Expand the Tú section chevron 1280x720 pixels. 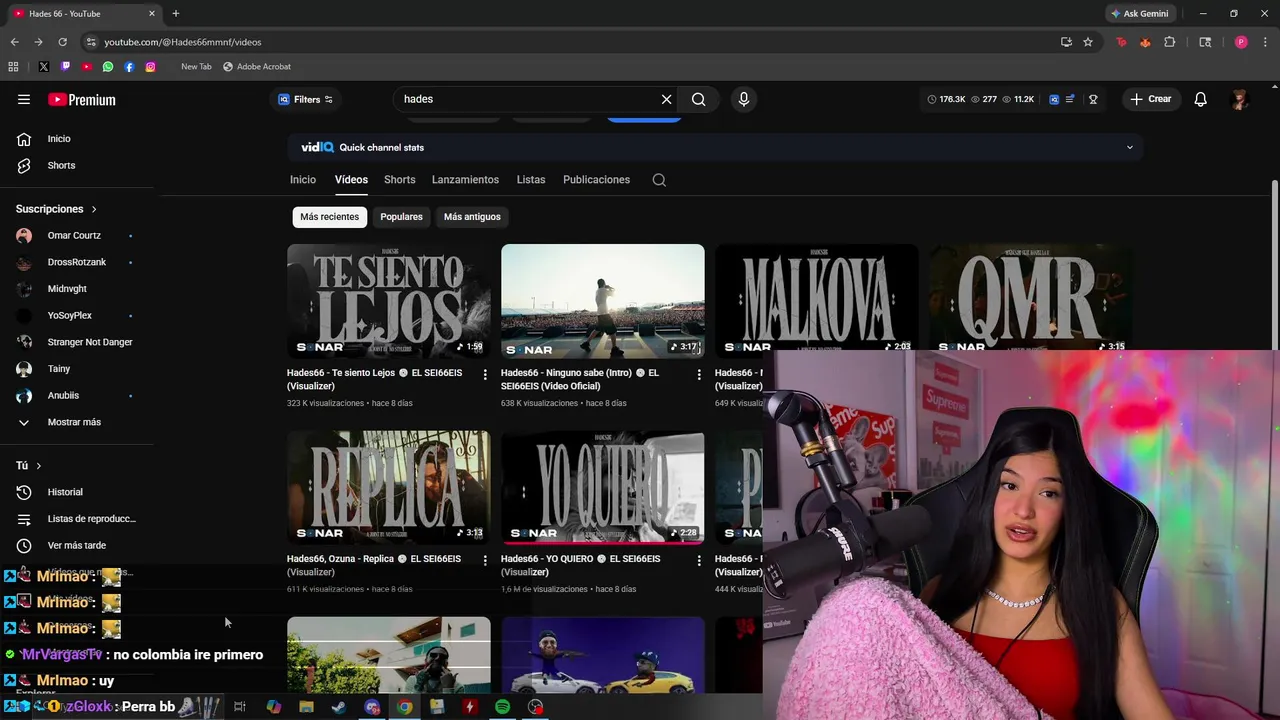pyautogui.click(x=38, y=466)
